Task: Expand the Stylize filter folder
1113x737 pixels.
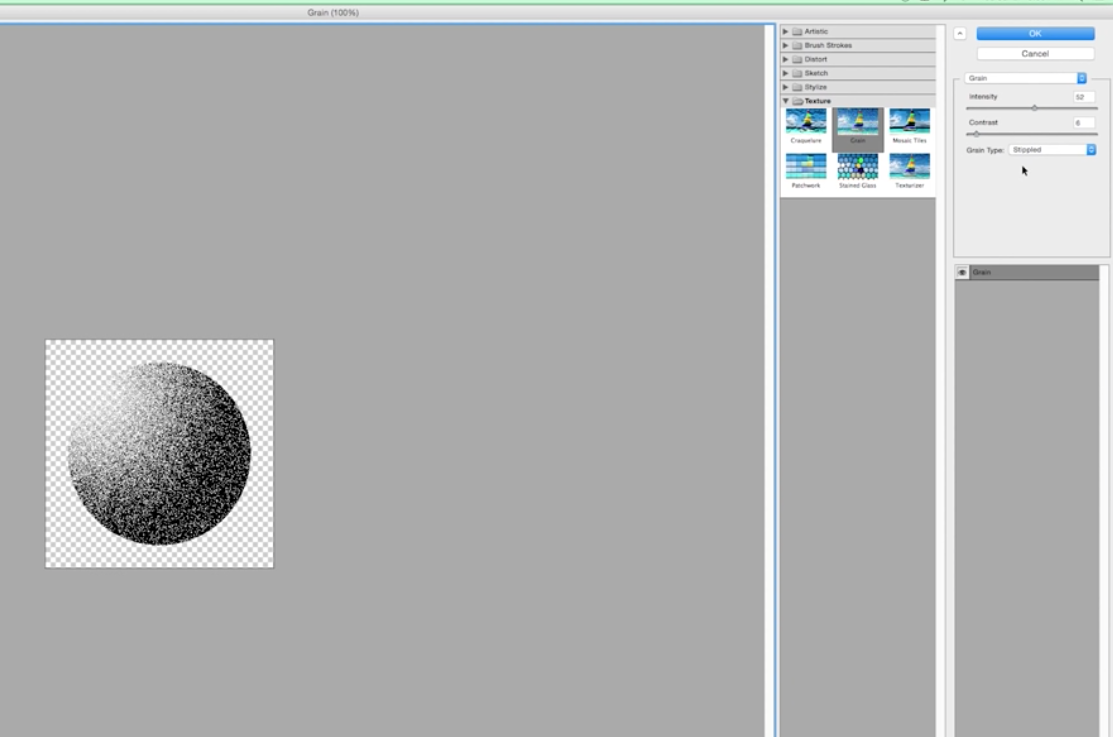Action: [786, 87]
